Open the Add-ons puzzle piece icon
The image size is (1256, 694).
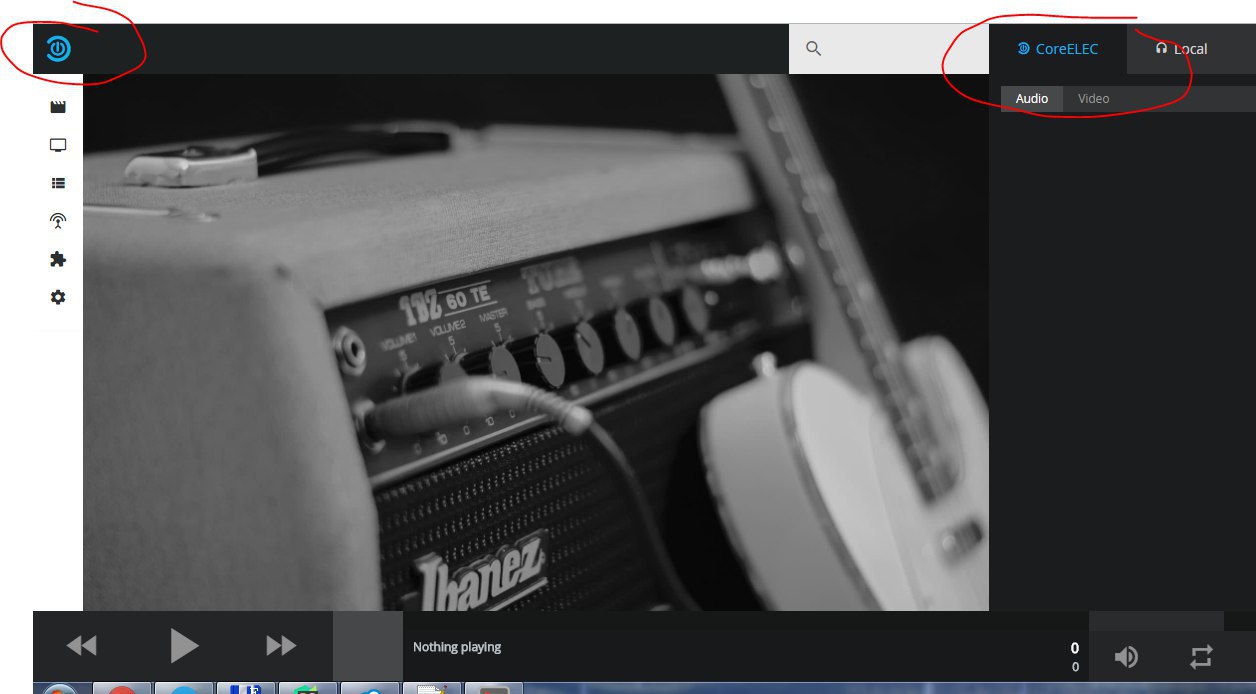(58, 259)
